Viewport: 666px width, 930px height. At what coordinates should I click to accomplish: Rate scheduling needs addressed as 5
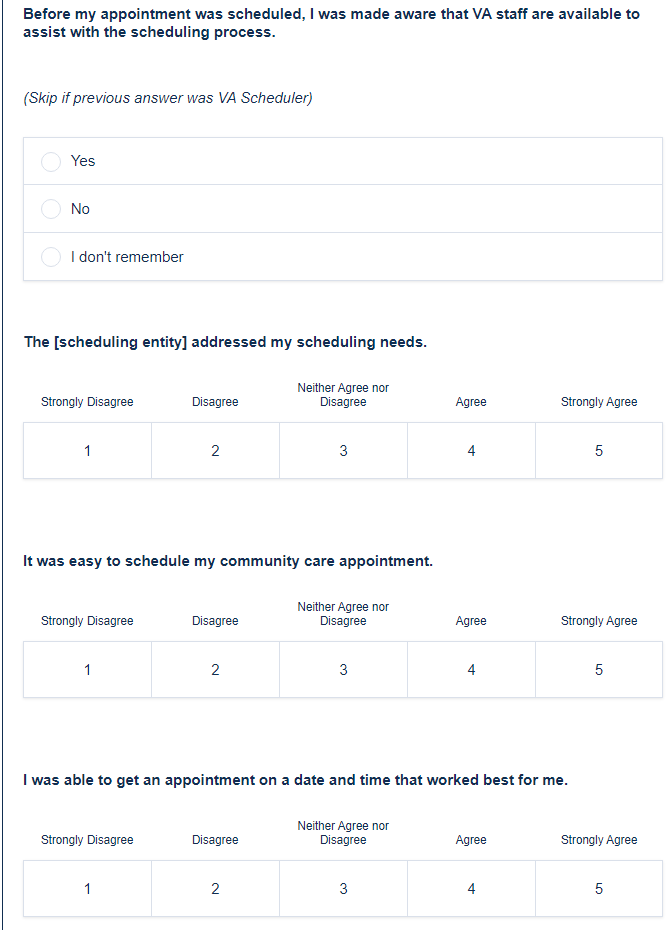(599, 451)
